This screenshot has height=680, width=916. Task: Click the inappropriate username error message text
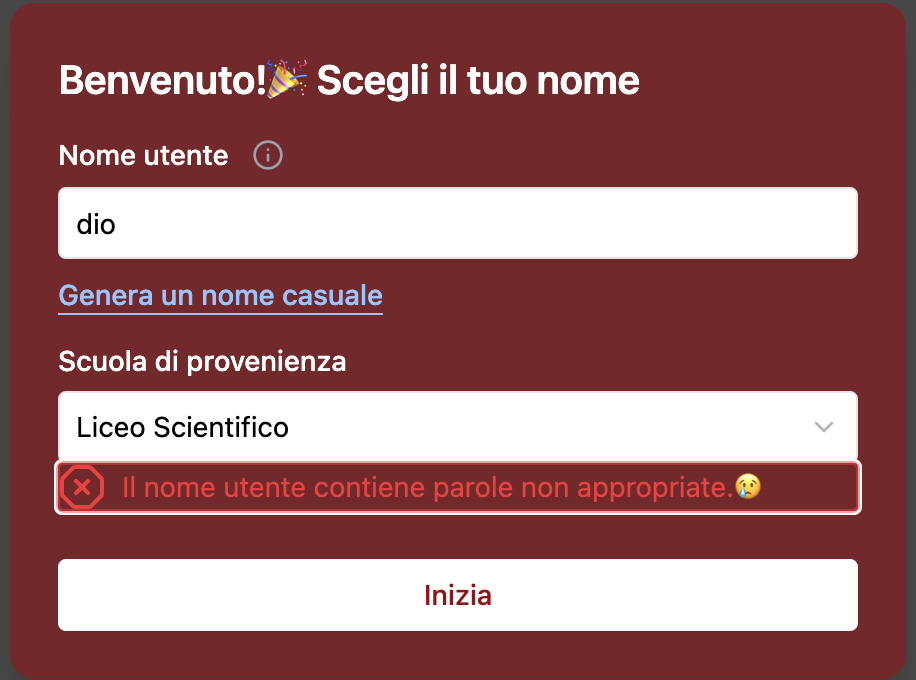[427, 488]
